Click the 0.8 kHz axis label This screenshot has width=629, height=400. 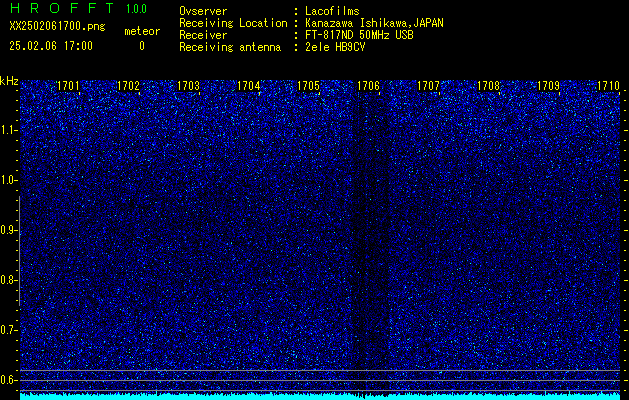8,280
